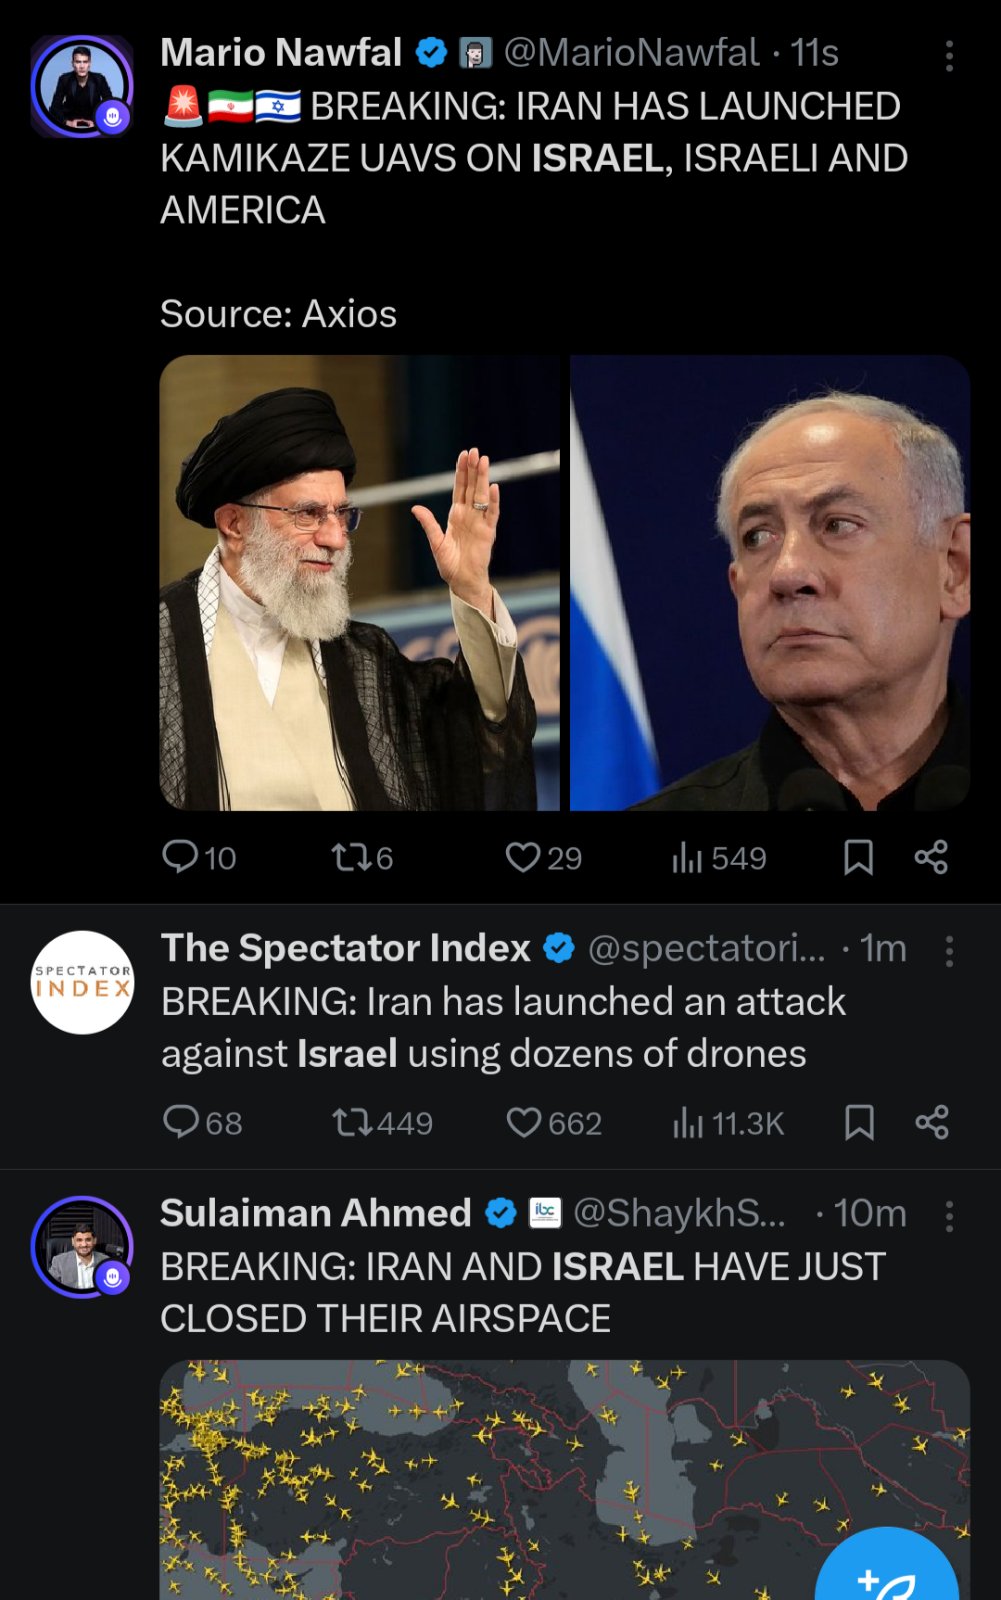1001x1600 pixels.
Task: Bookmark The Spectator Index tweet
Action: click(859, 1122)
